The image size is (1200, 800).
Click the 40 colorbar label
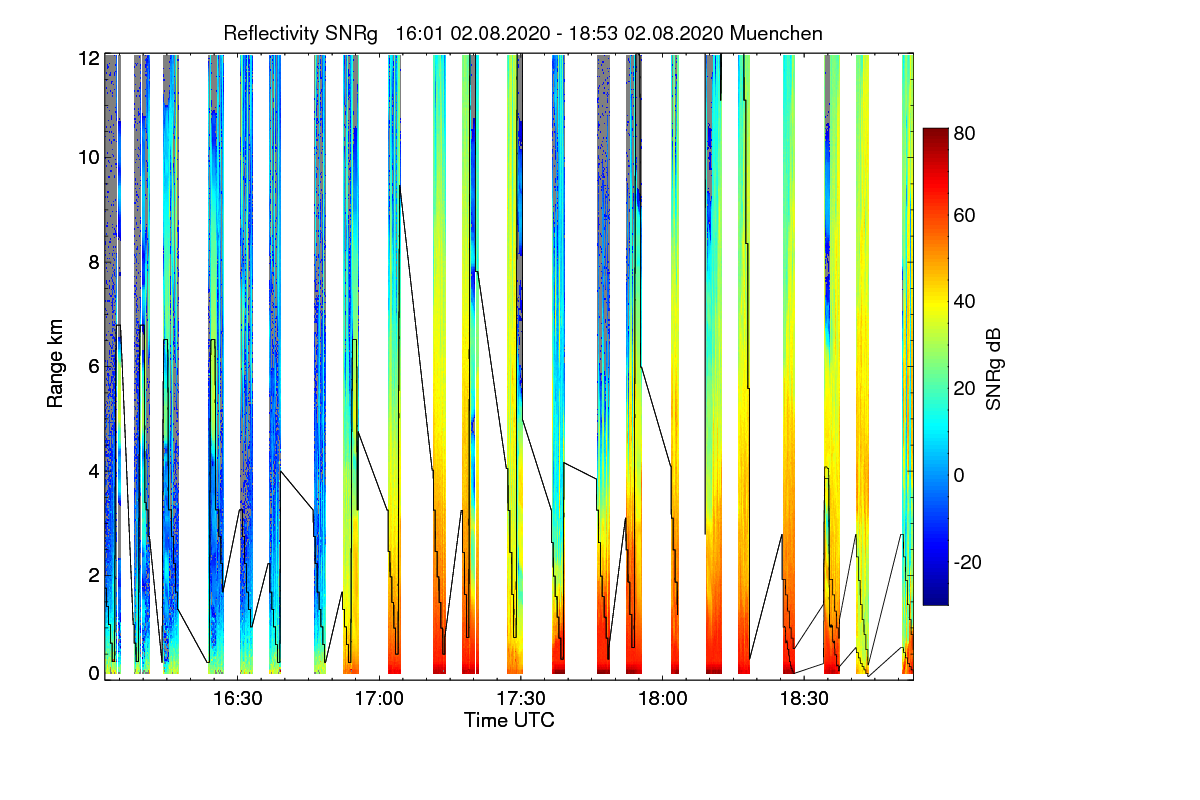[964, 302]
